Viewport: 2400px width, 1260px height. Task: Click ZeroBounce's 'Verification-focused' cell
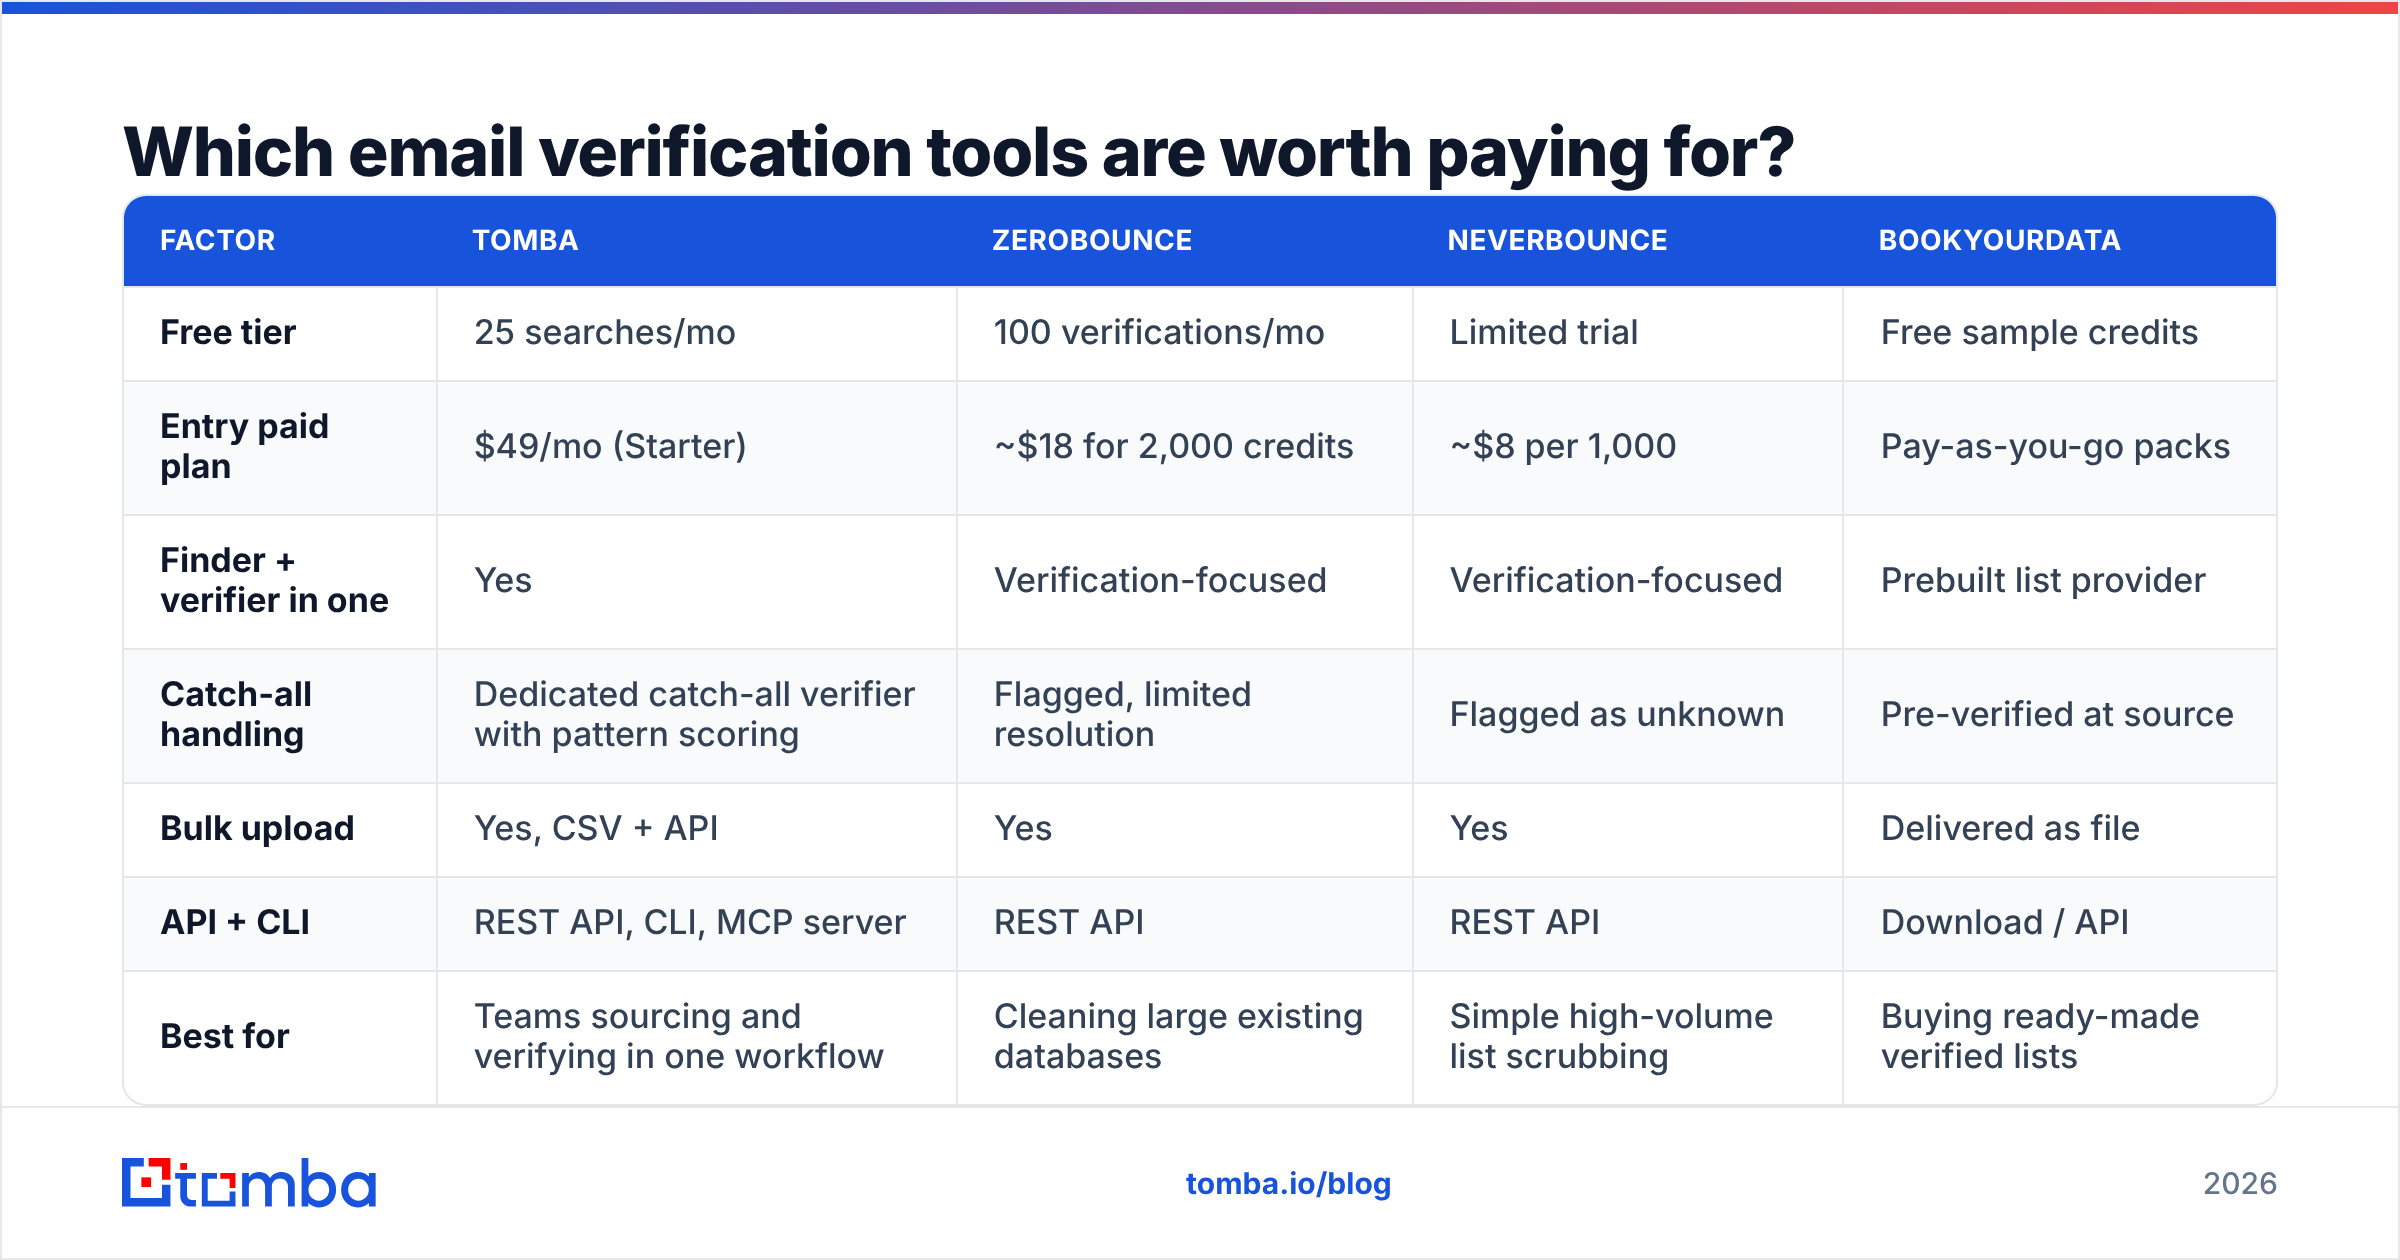tap(1160, 580)
